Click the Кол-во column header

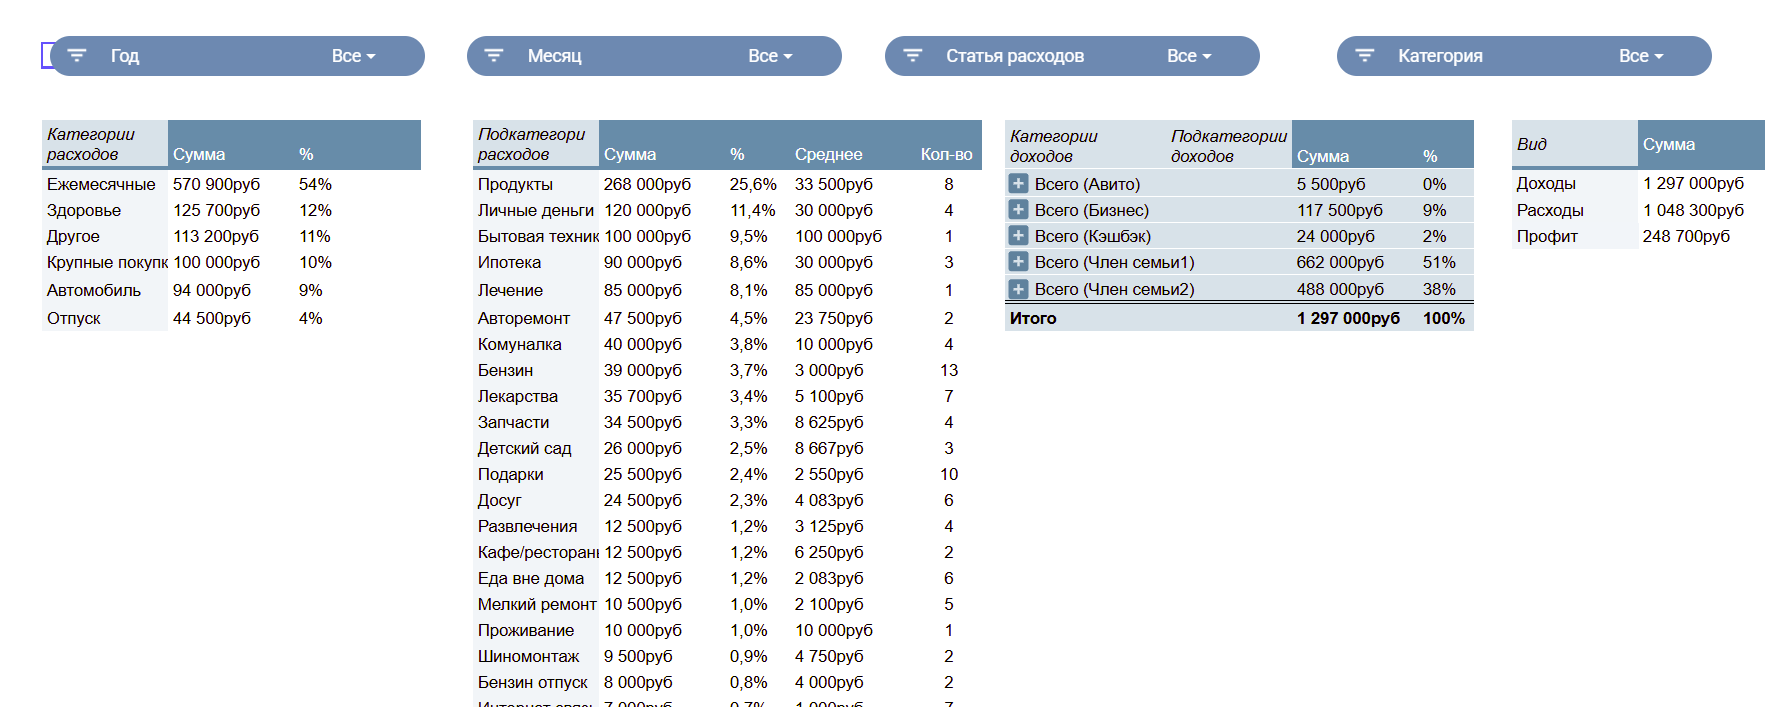(x=947, y=154)
